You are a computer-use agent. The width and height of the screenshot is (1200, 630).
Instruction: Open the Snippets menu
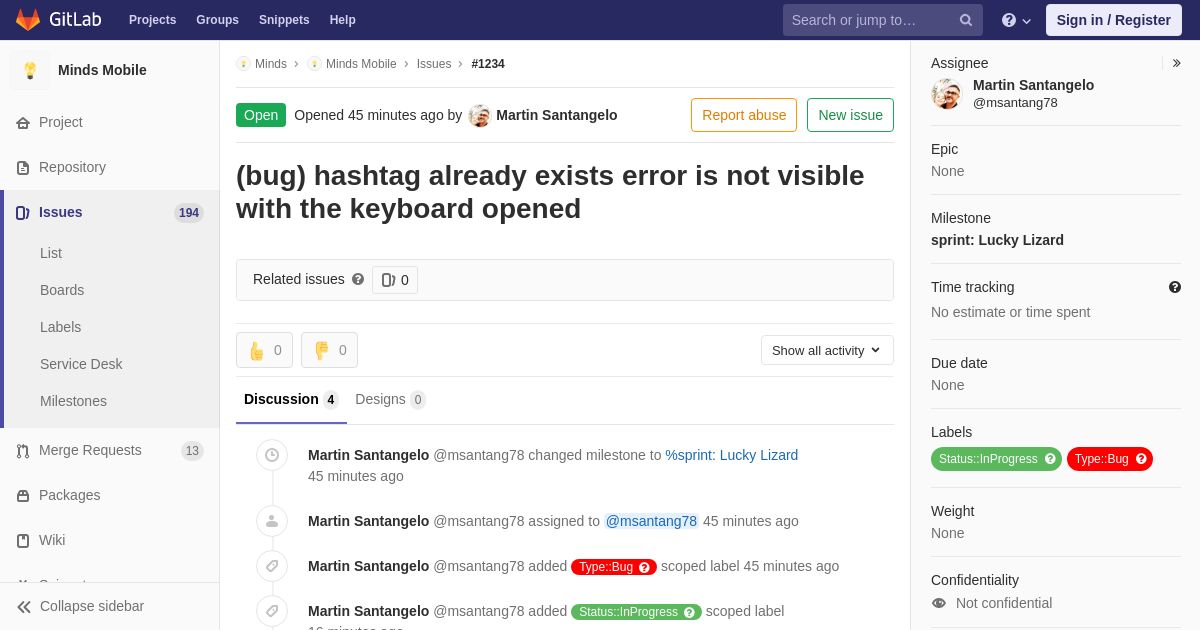[284, 20]
